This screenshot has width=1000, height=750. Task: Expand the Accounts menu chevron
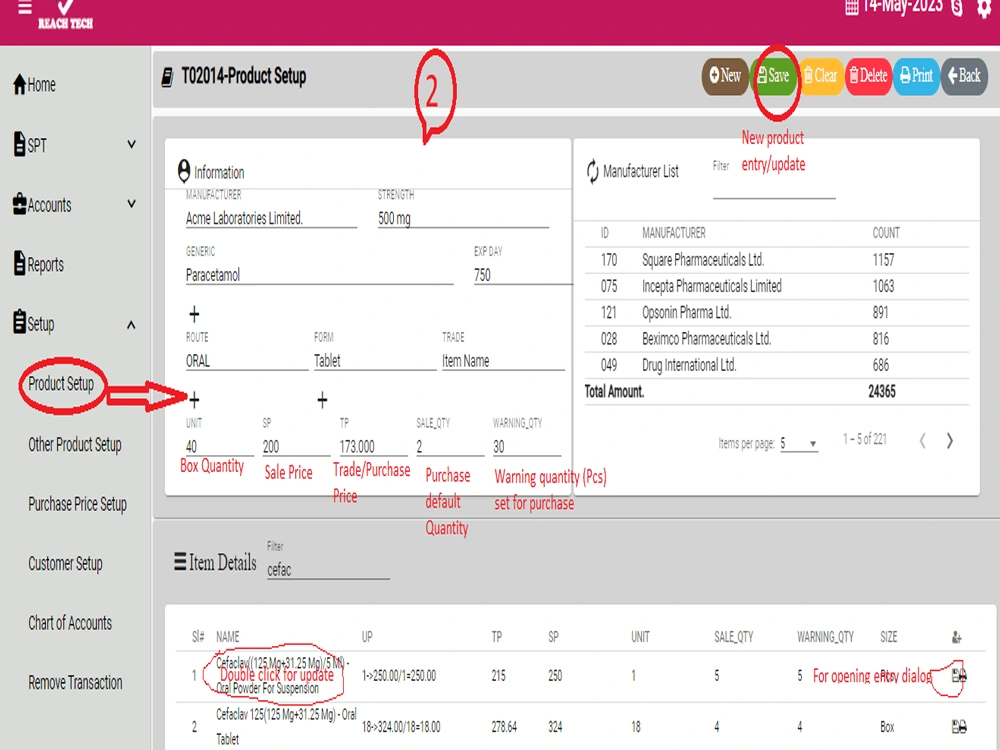[x=131, y=204]
